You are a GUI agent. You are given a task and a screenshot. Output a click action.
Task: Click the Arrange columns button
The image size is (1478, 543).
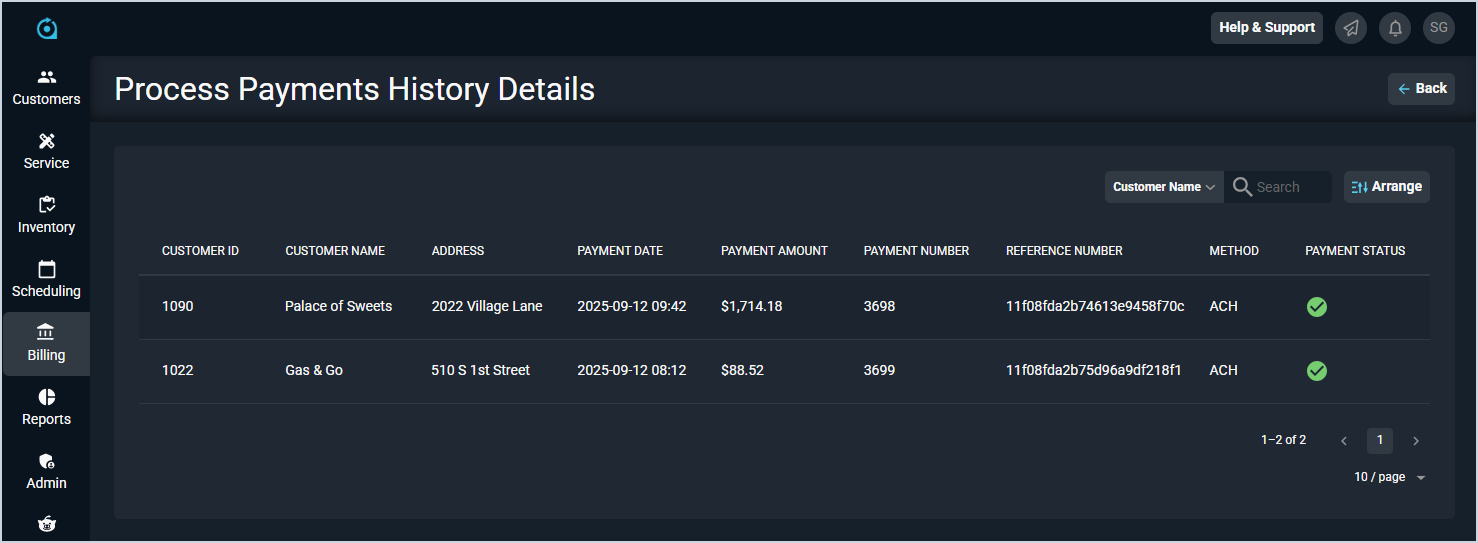click(x=1386, y=187)
